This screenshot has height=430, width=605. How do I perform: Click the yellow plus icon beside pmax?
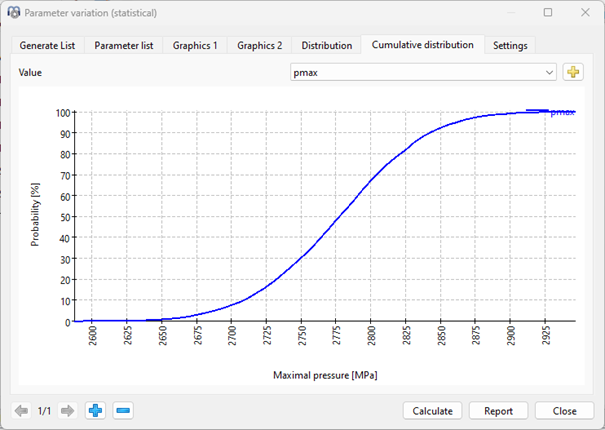[573, 72]
